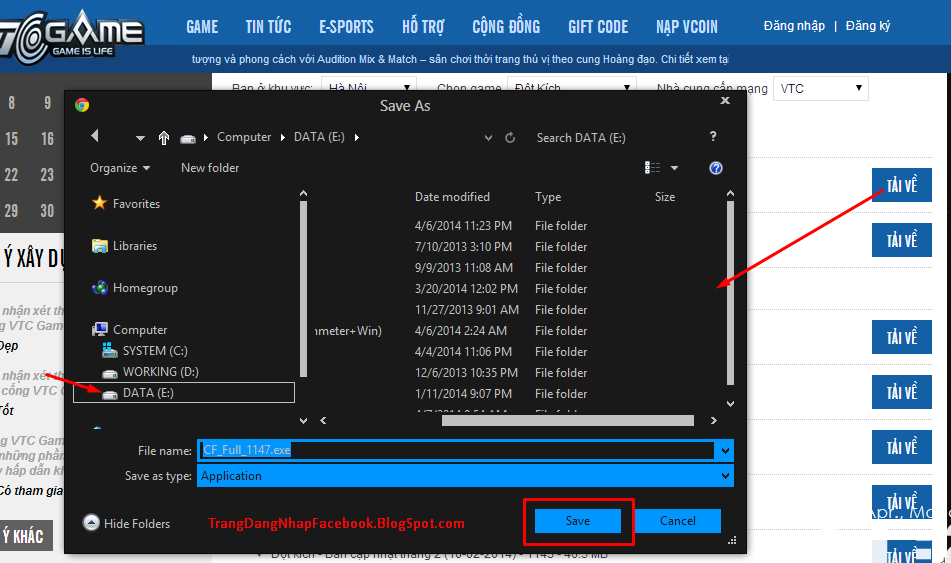Click the Libraries folder icon
Image resolution: width=951 pixels, height=563 pixels.
(99, 246)
